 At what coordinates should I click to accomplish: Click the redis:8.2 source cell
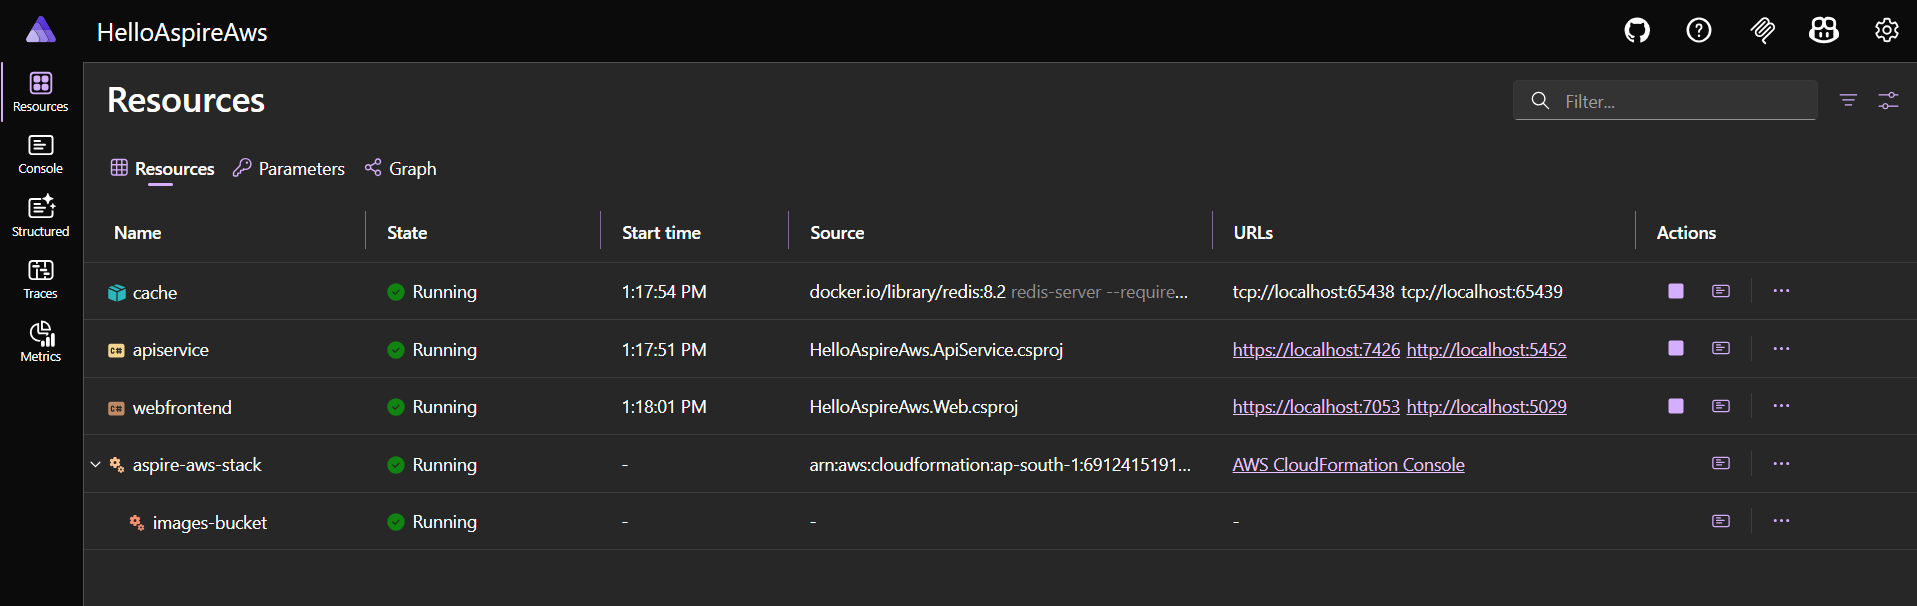click(x=999, y=291)
